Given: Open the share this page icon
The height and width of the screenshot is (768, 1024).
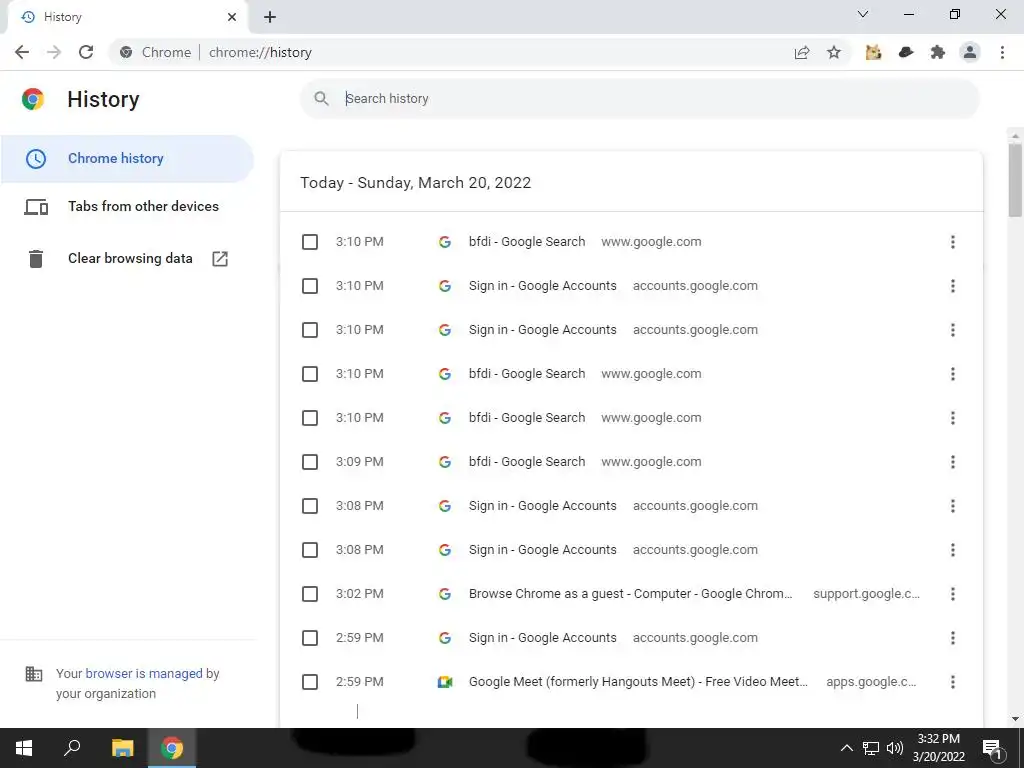Looking at the screenshot, I should (802, 52).
